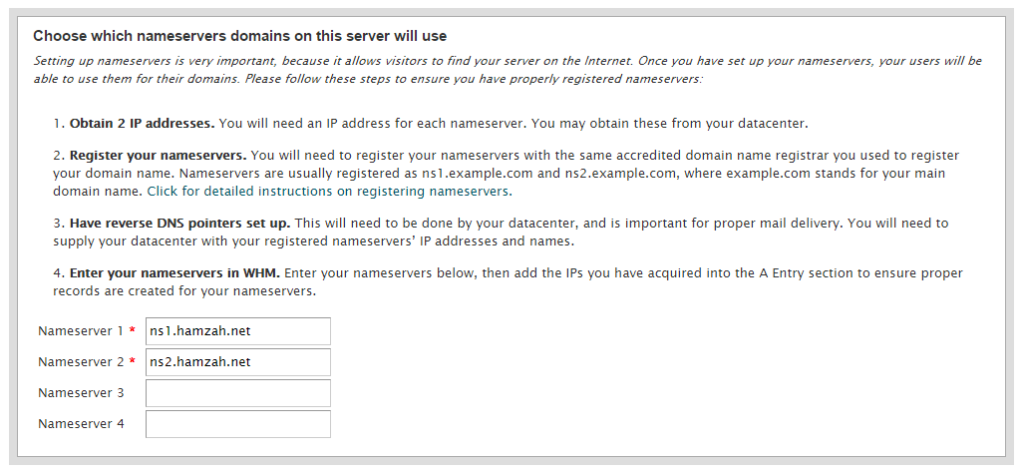Viewport: 1024px width, 474px height.
Task: Open the 'Click for detailed instructions' link
Action: pyautogui.click(x=240, y=191)
